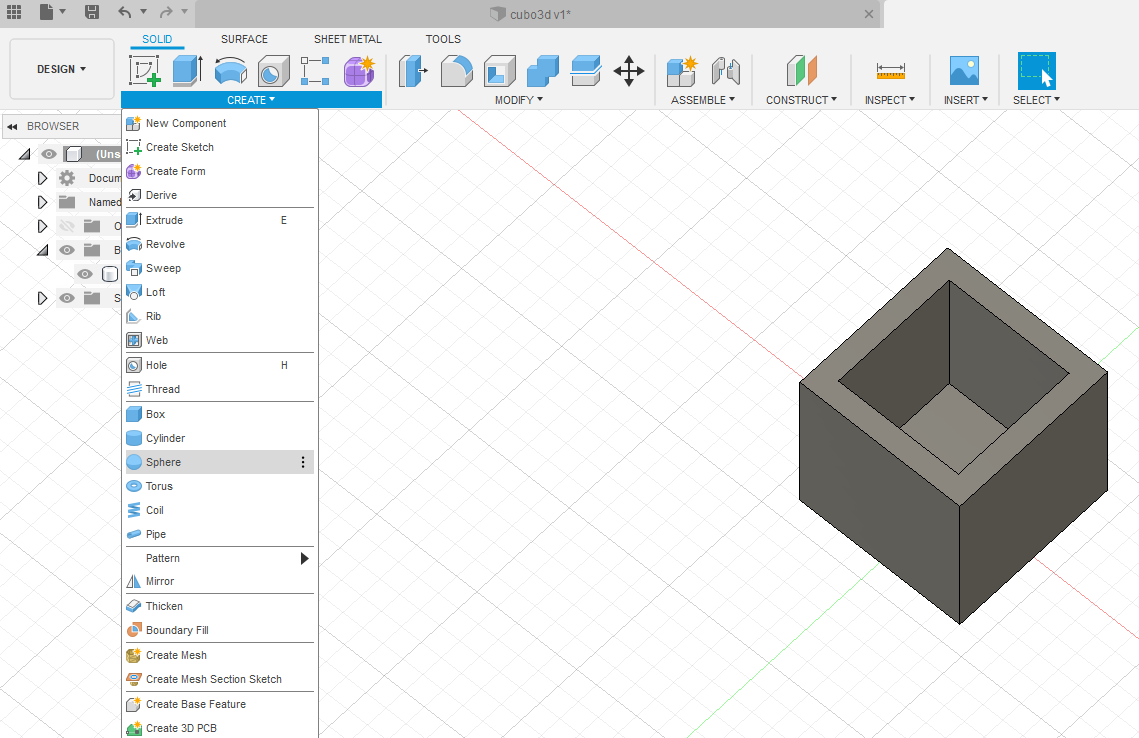Show the hidden Origin folder via eye icon
The width and height of the screenshot is (1139, 738).
point(67,226)
